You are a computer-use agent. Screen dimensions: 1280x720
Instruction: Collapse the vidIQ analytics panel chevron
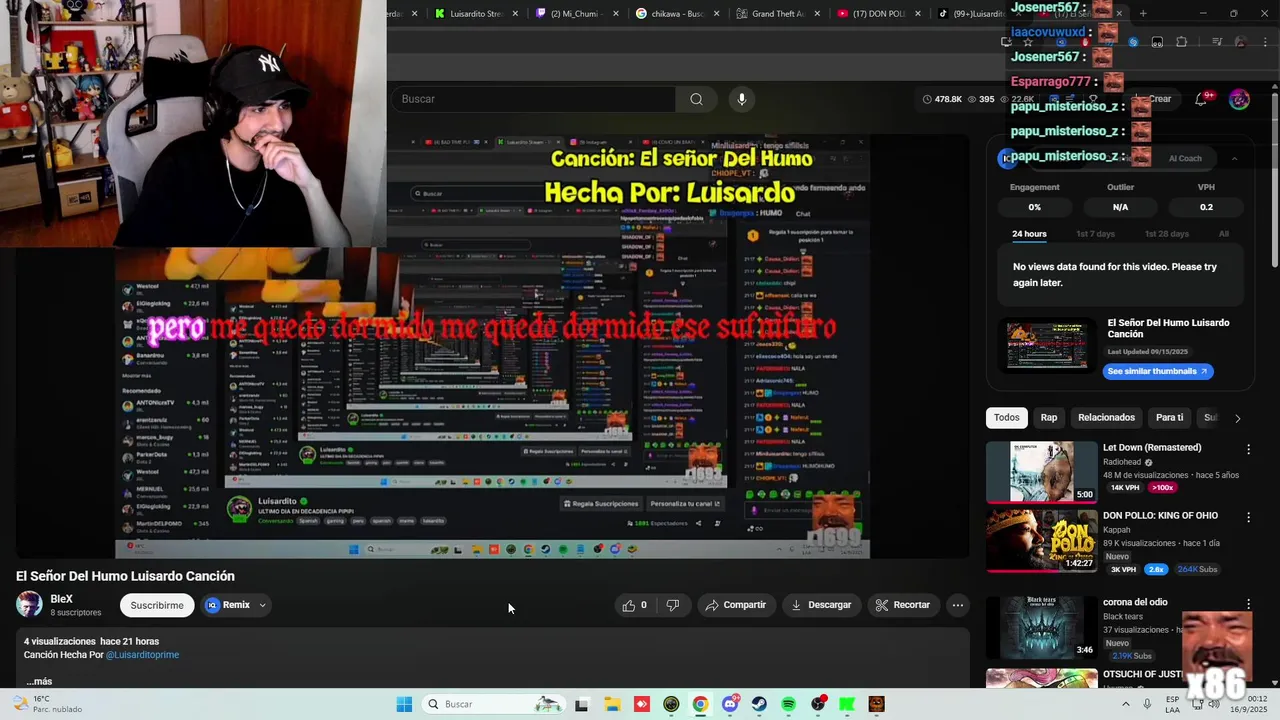(1234, 158)
